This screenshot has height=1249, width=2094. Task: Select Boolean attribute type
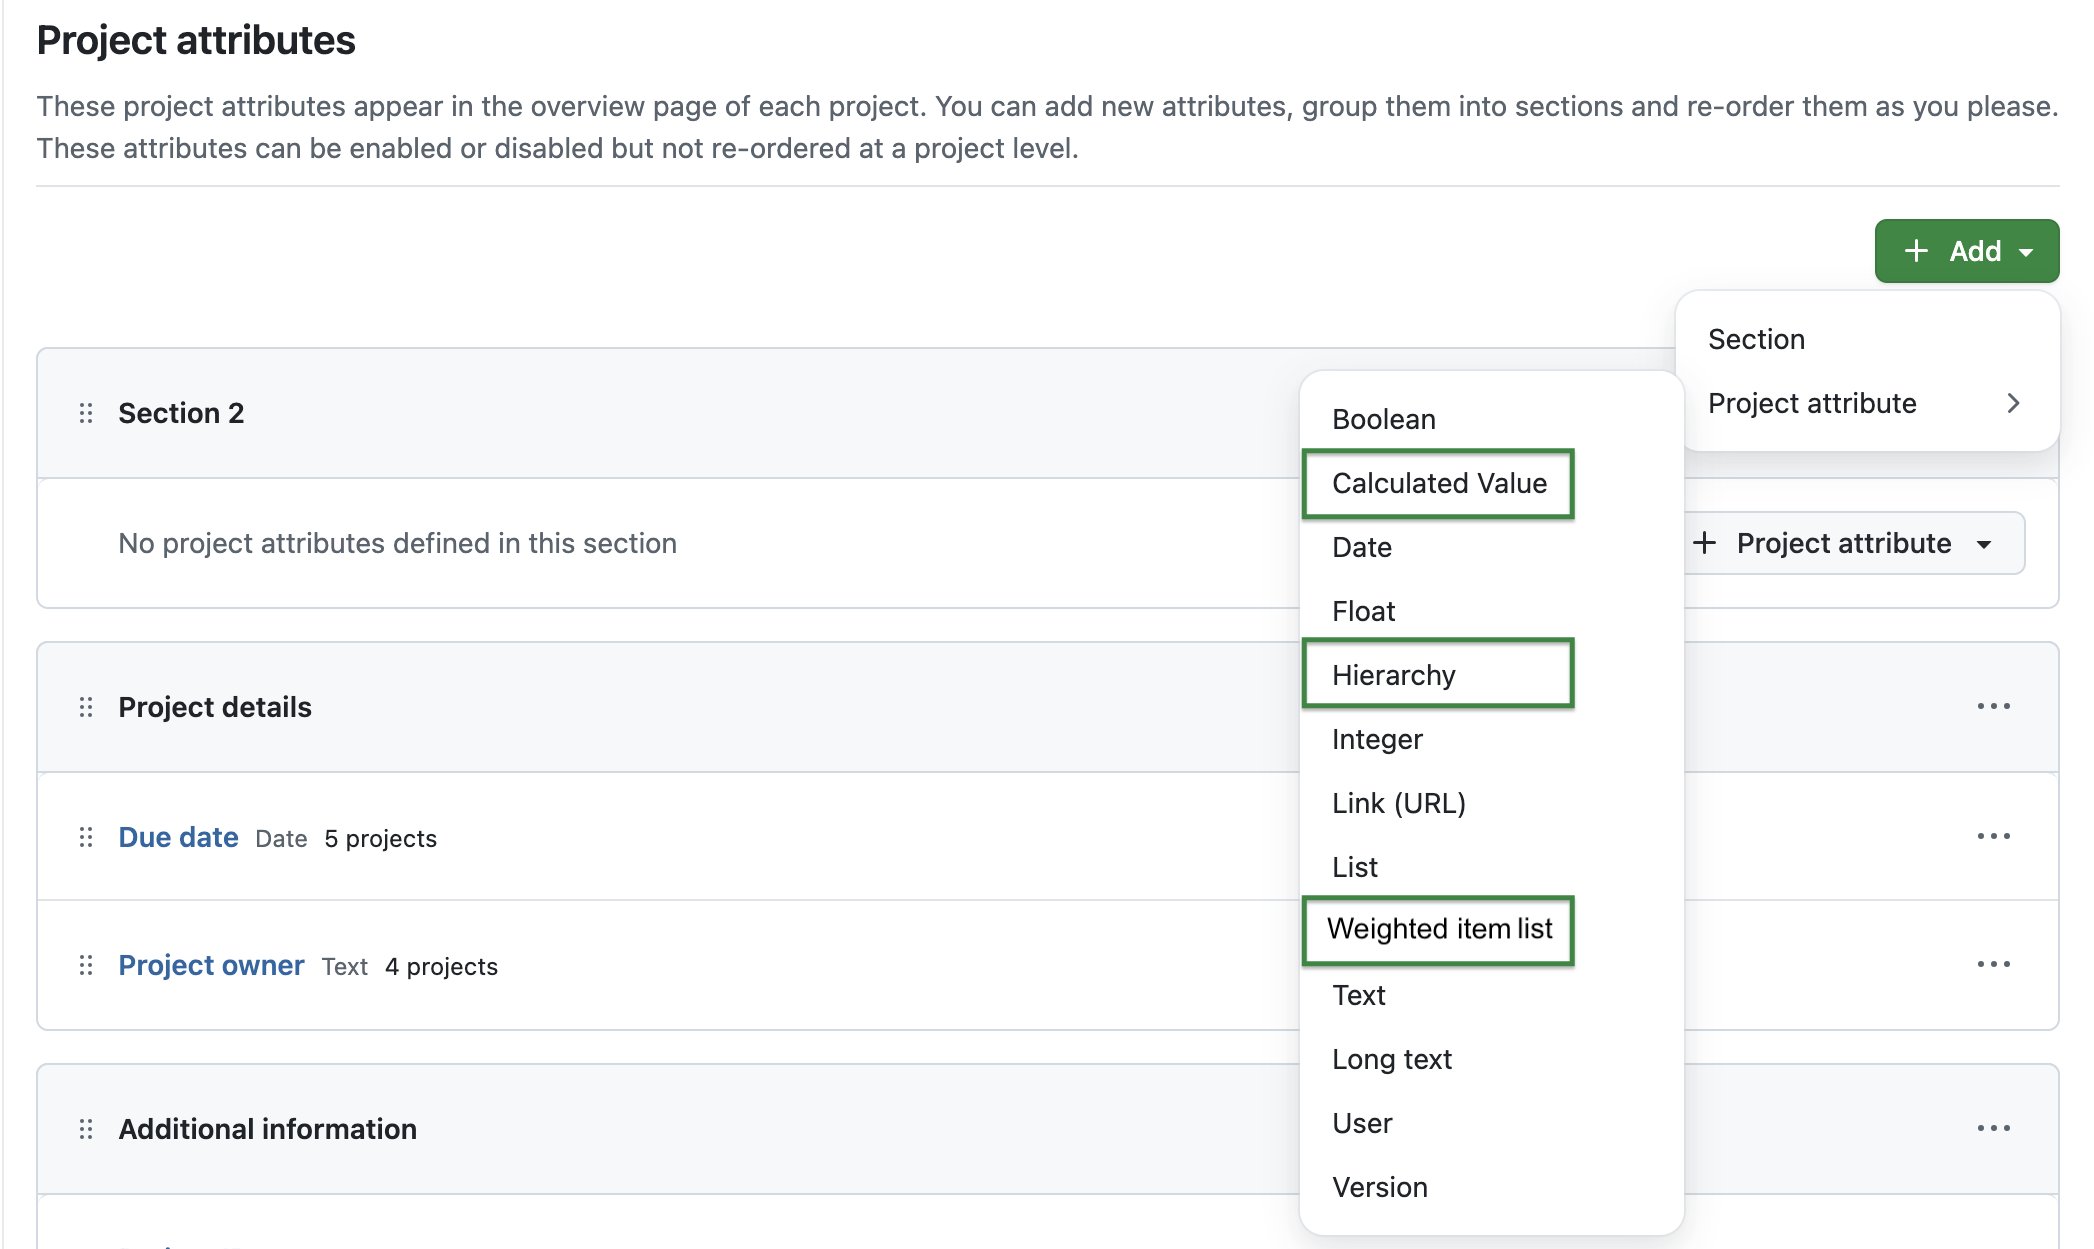tap(1382, 419)
